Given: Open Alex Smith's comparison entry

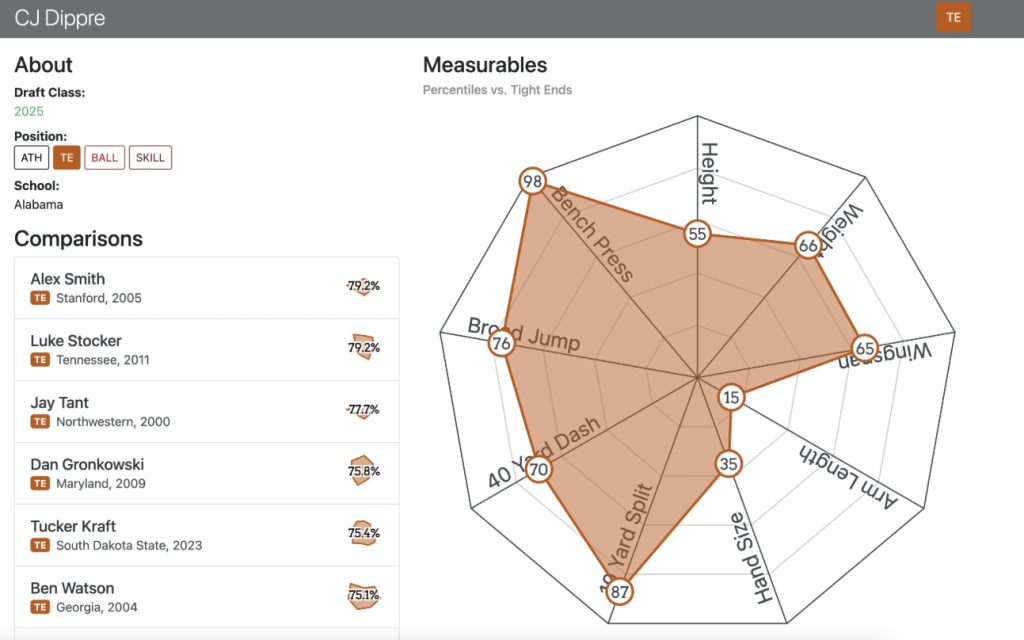Looking at the screenshot, I should tap(67, 279).
